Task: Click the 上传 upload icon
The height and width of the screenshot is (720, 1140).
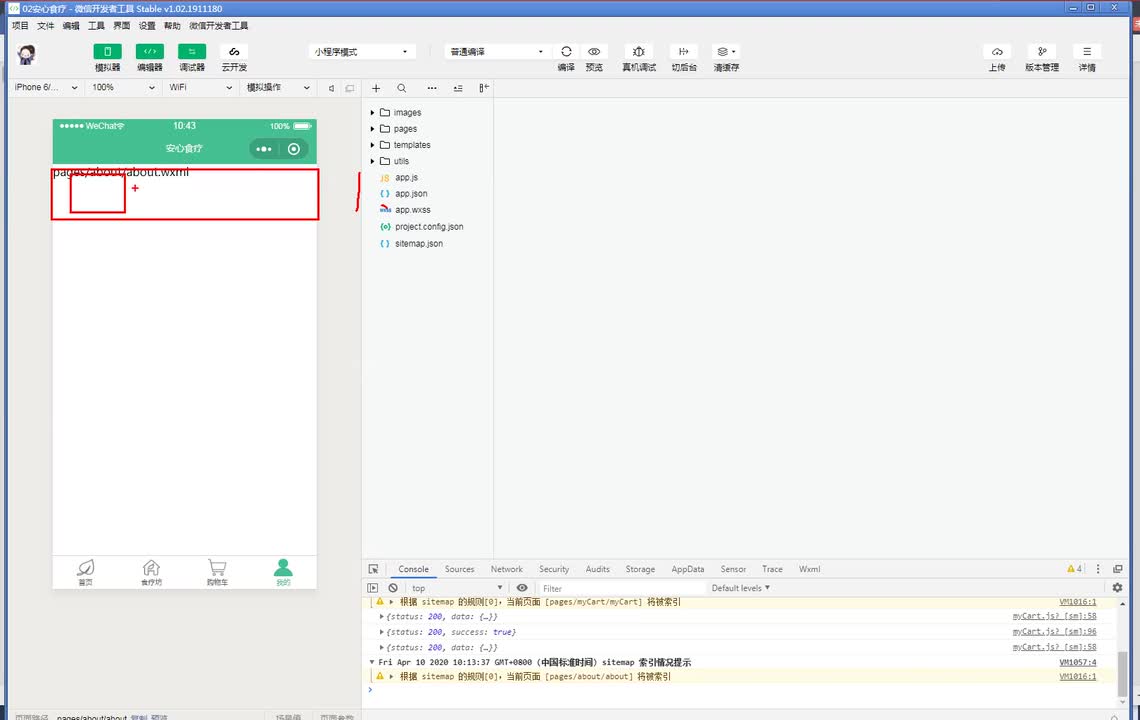Action: [x=997, y=52]
